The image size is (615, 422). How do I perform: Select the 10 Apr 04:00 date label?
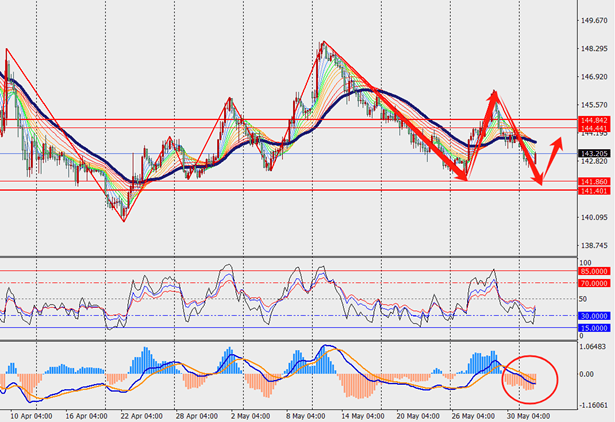29,414
